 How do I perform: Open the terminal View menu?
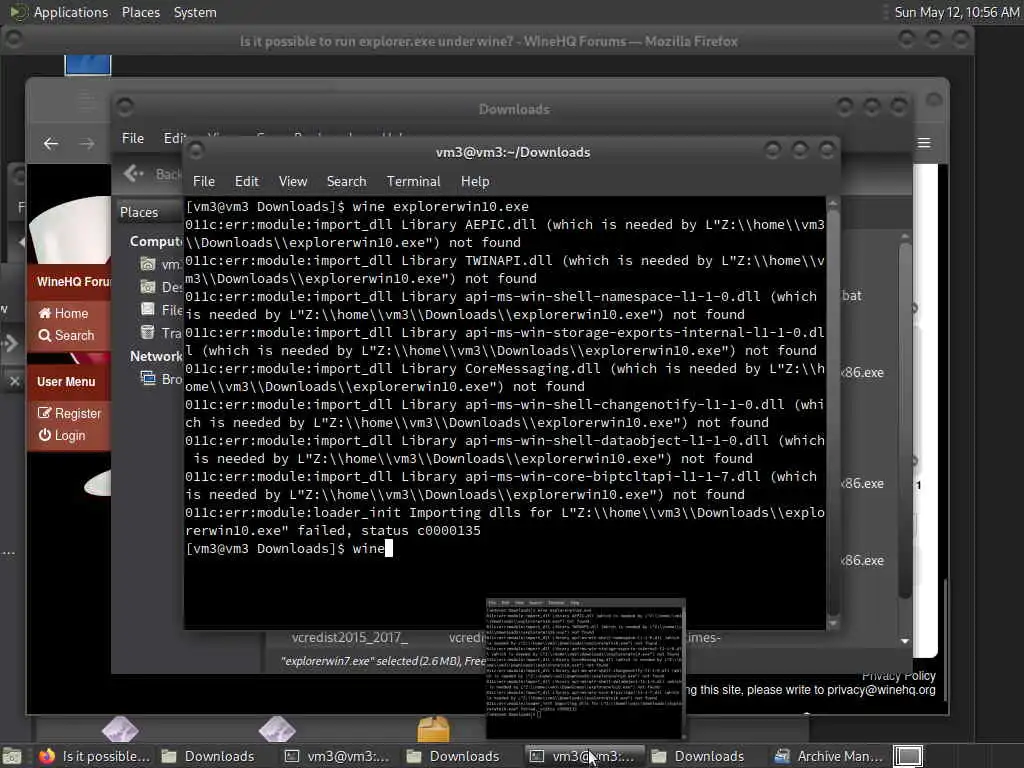point(293,181)
